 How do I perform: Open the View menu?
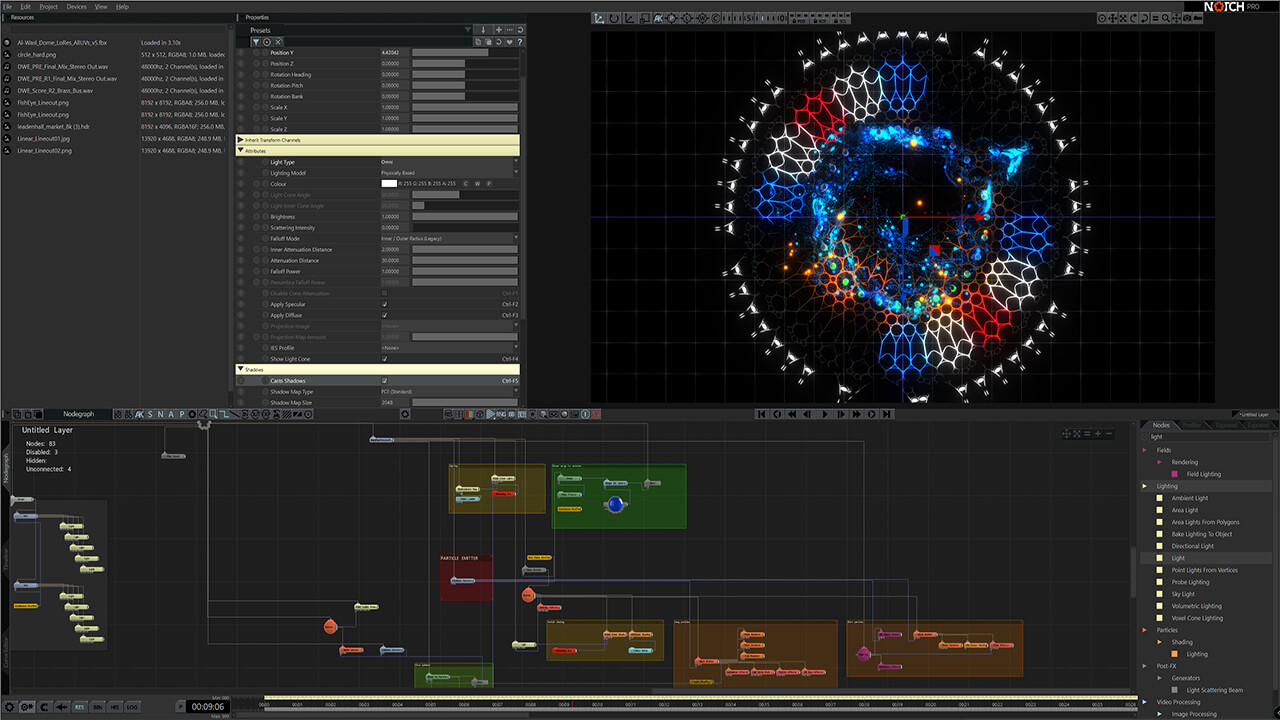pyautogui.click(x=101, y=6)
